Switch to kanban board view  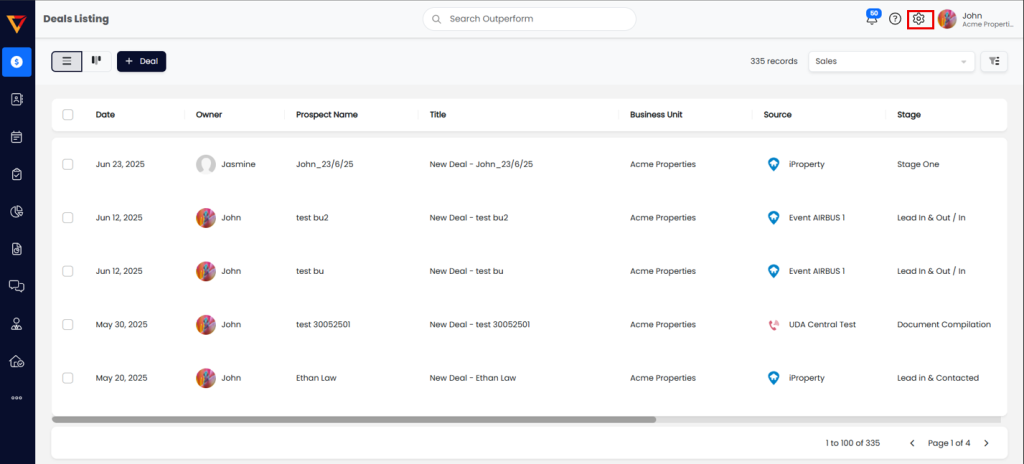click(x=97, y=61)
